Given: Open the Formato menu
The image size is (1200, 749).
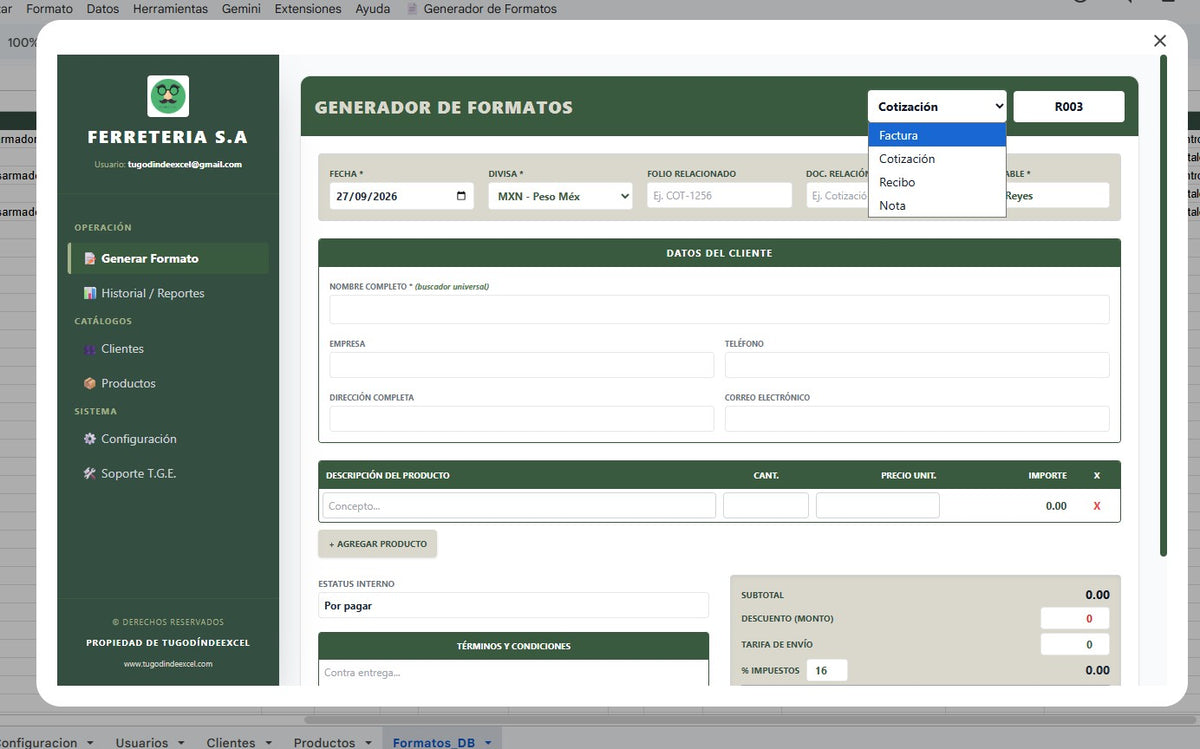Looking at the screenshot, I should pyautogui.click(x=50, y=9).
